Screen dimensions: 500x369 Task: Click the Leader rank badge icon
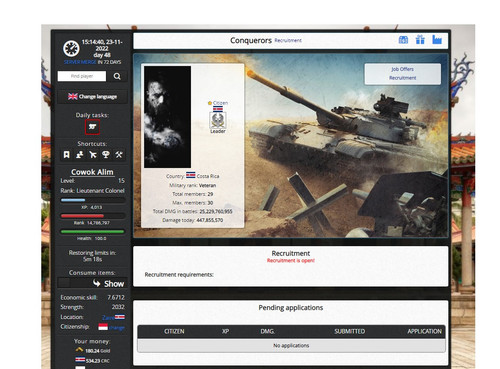point(218,120)
